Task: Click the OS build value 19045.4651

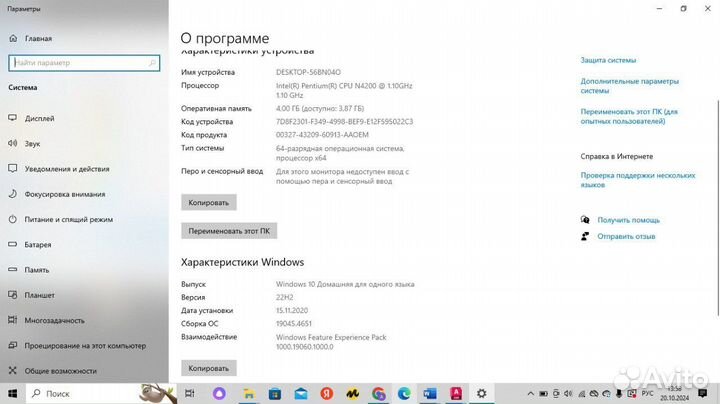Action: pyautogui.click(x=293, y=324)
